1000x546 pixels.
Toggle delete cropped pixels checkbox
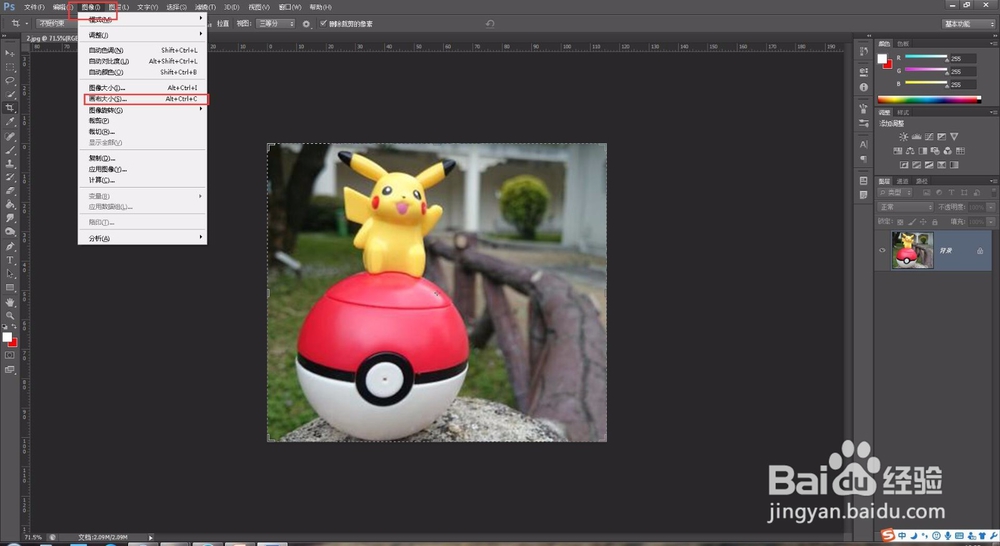pyautogui.click(x=323, y=24)
